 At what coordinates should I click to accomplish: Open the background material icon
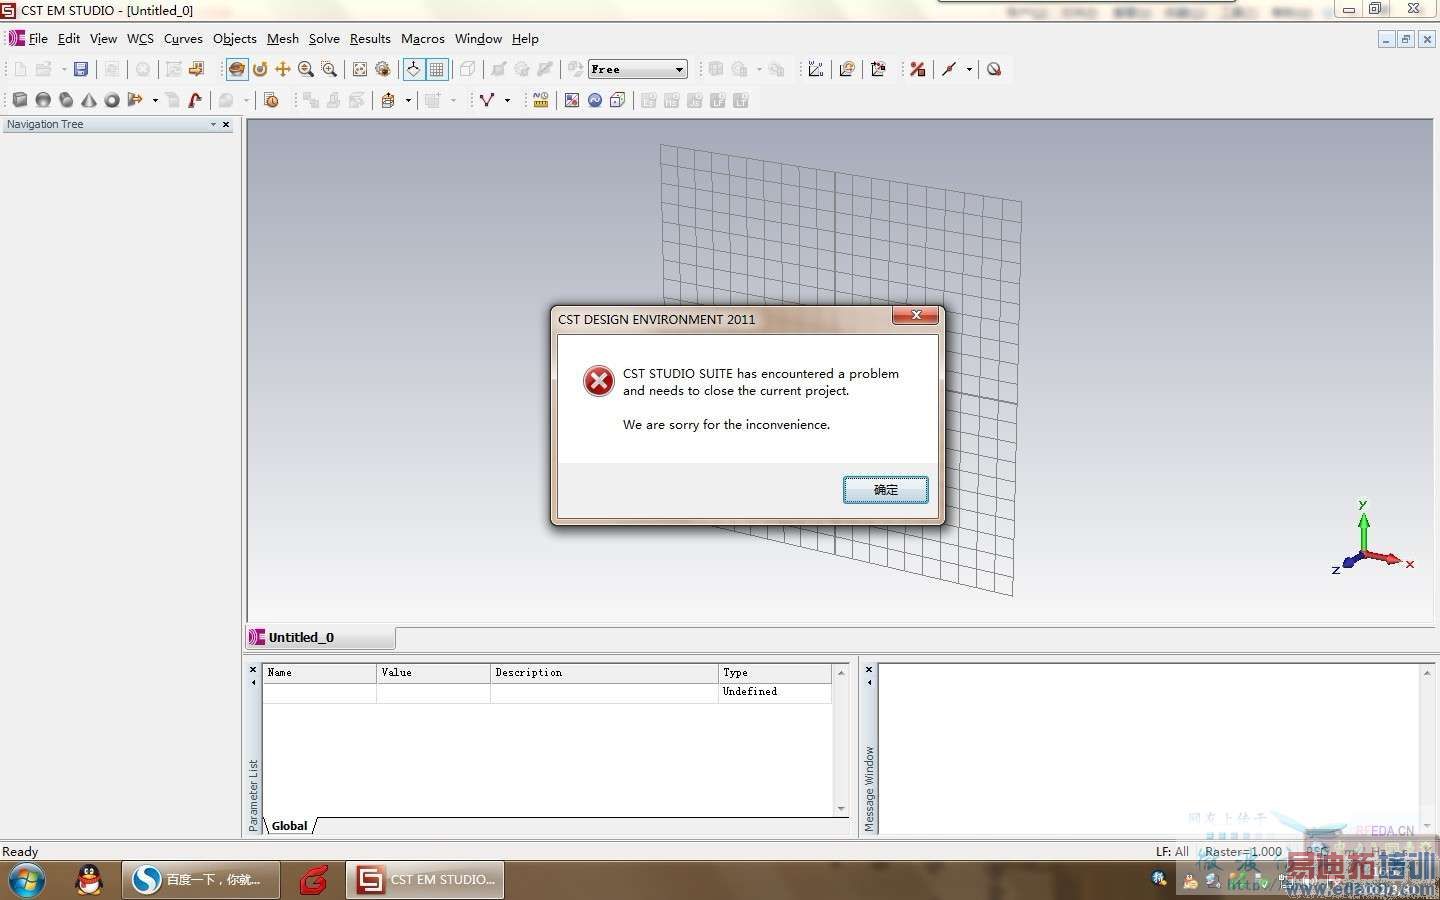pyautogui.click(x=572, y=100)
